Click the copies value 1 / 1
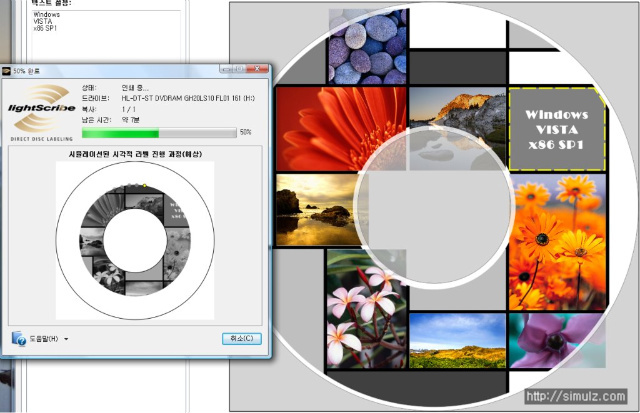Image resolution: width=640 pixels, height=413 pixels. click(x=128, y=109)
